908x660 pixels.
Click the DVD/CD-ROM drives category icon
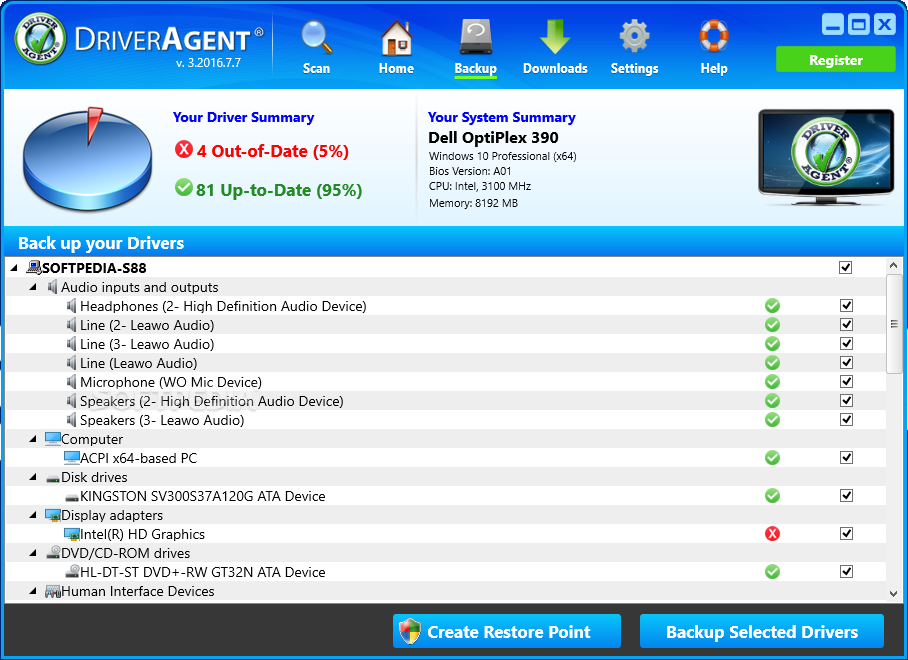point(53,552)
